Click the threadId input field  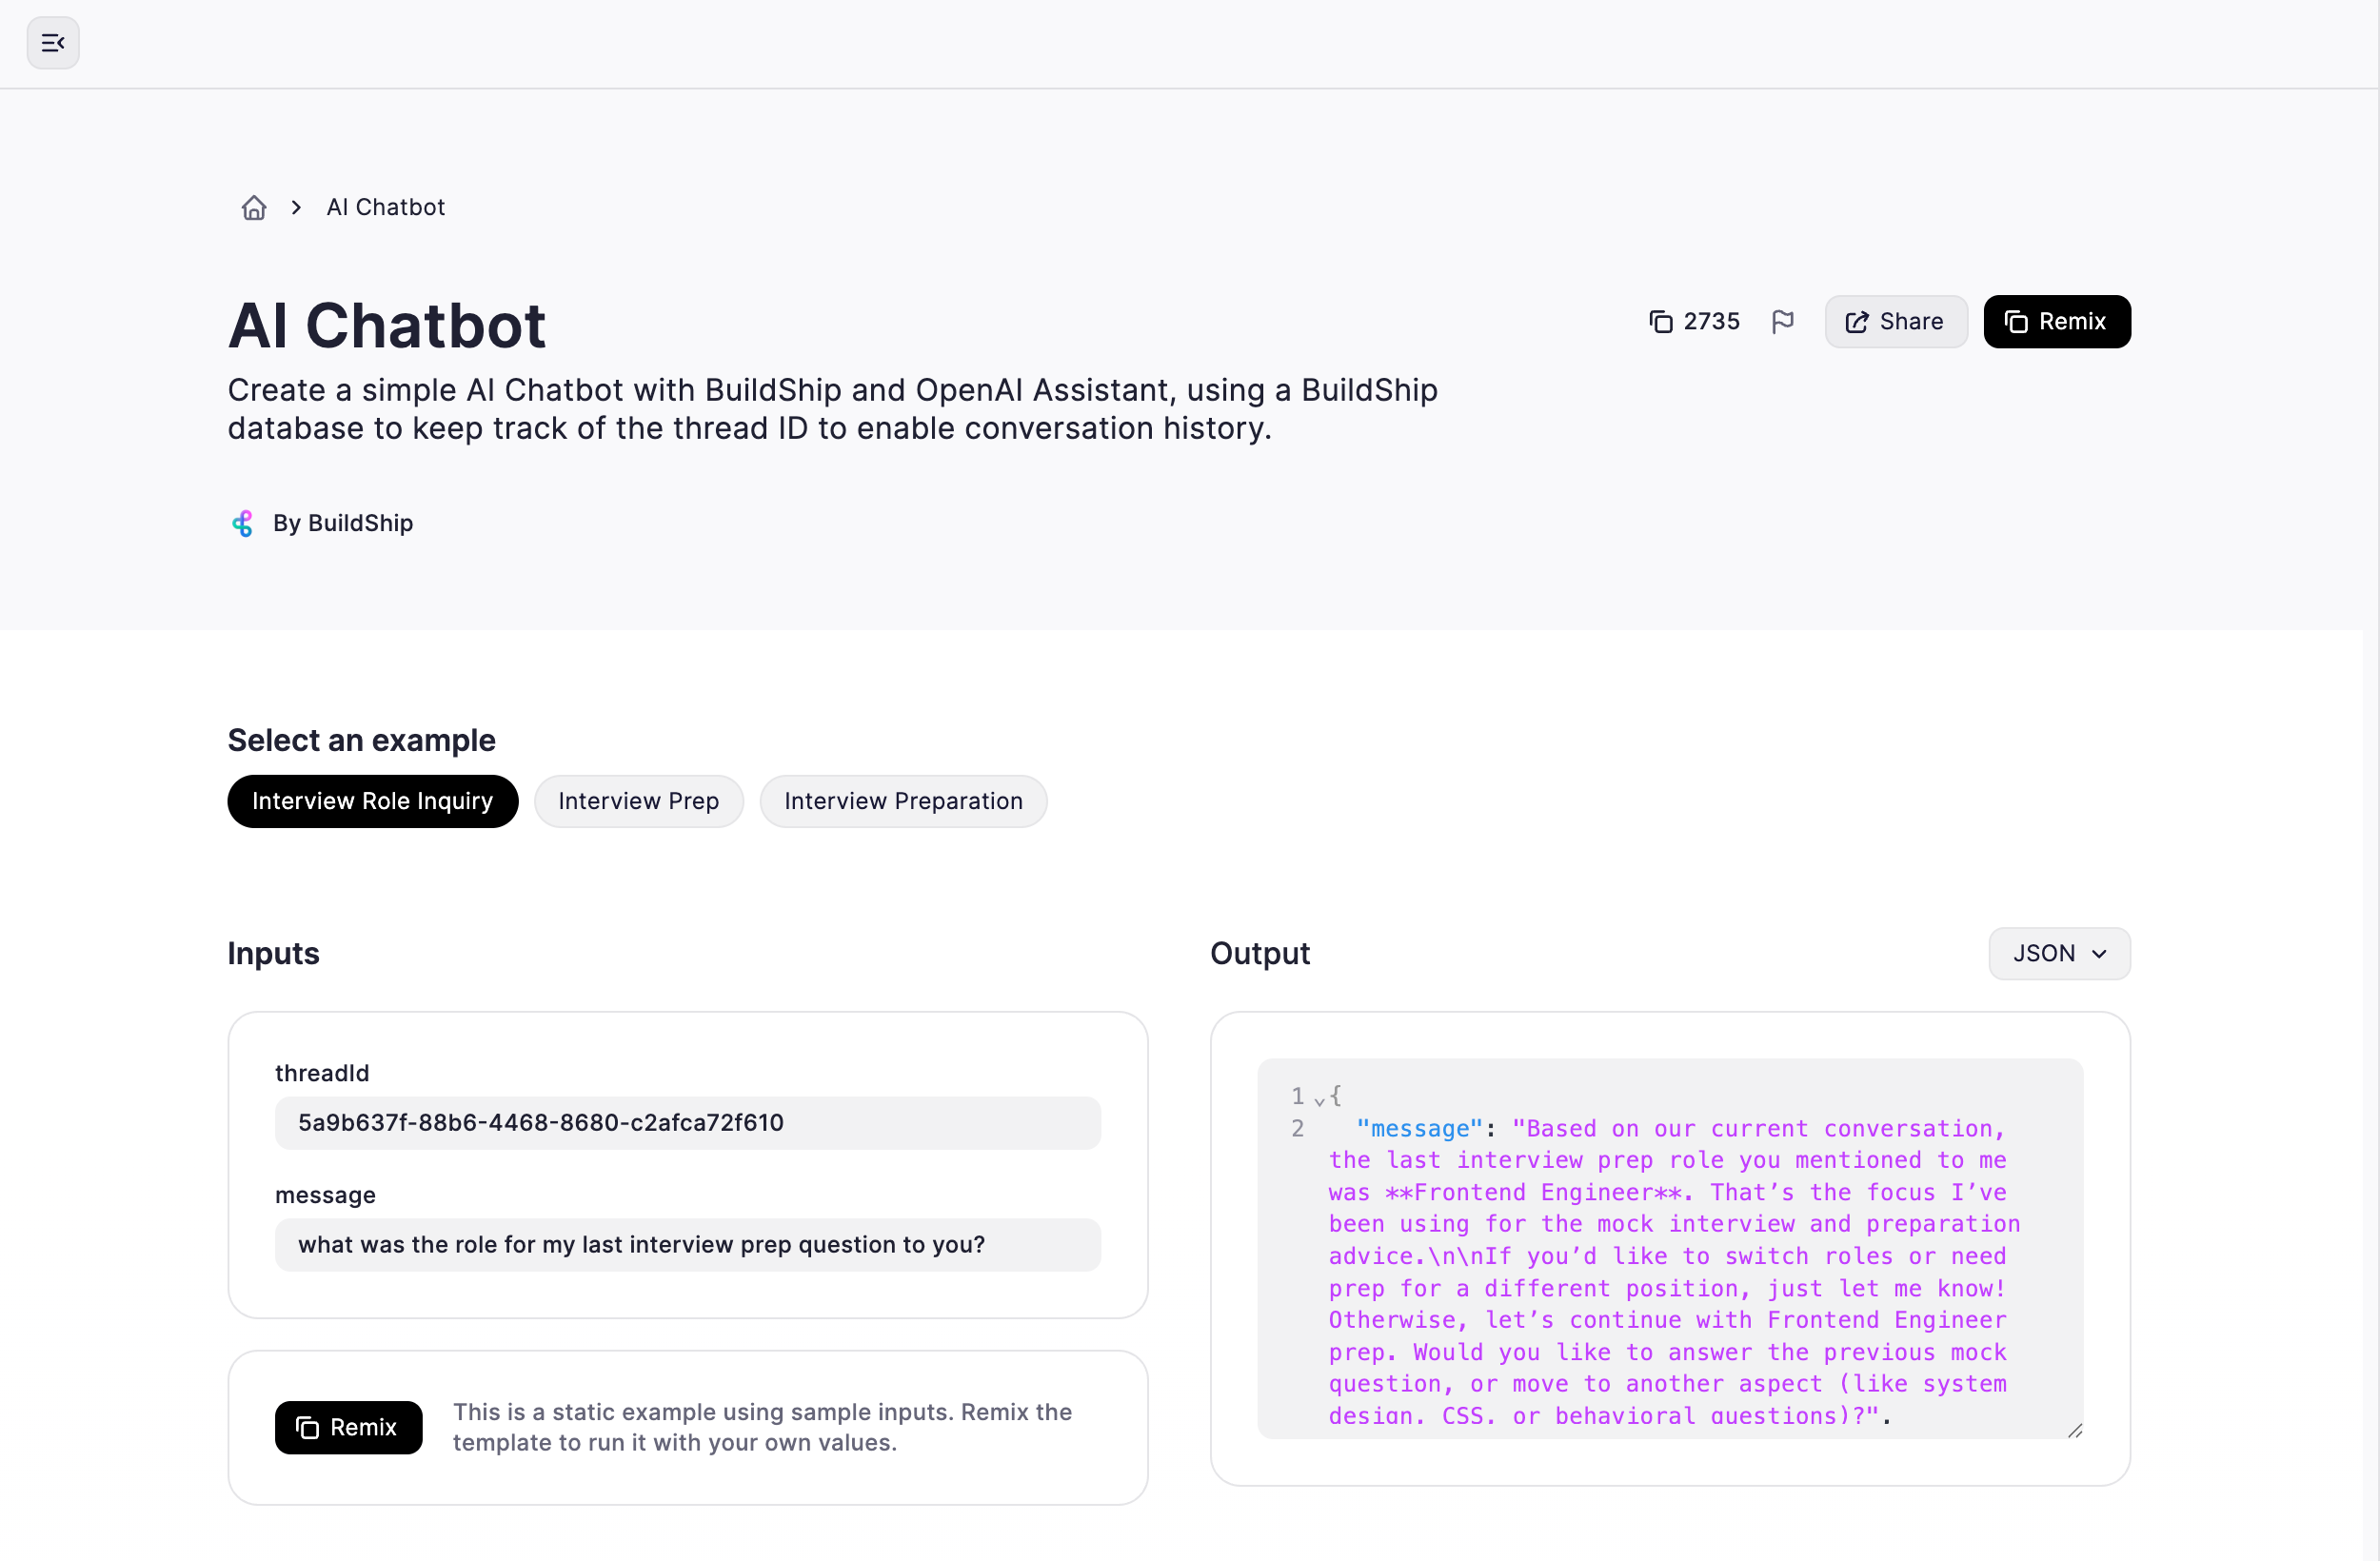(x=687, y=1122)
